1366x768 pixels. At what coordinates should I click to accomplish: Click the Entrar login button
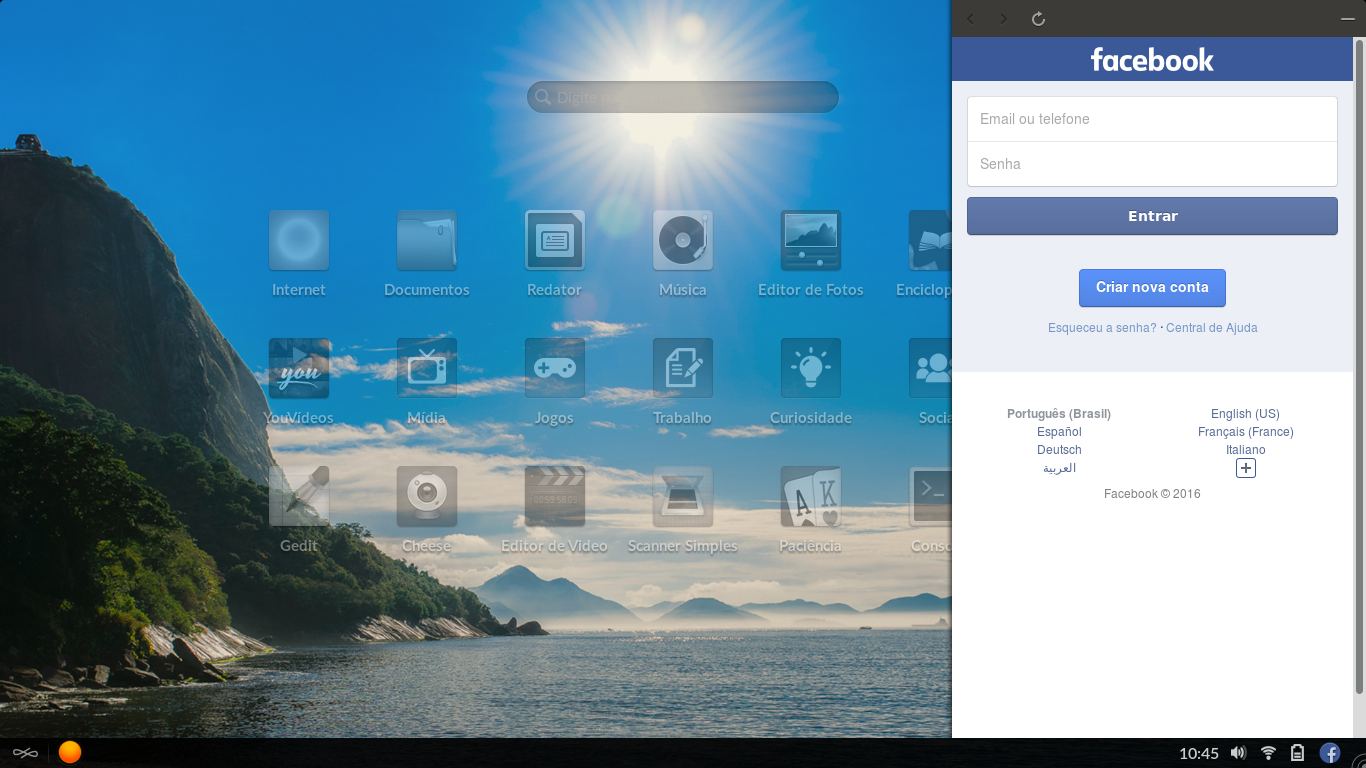click(x=1152, y=216)
